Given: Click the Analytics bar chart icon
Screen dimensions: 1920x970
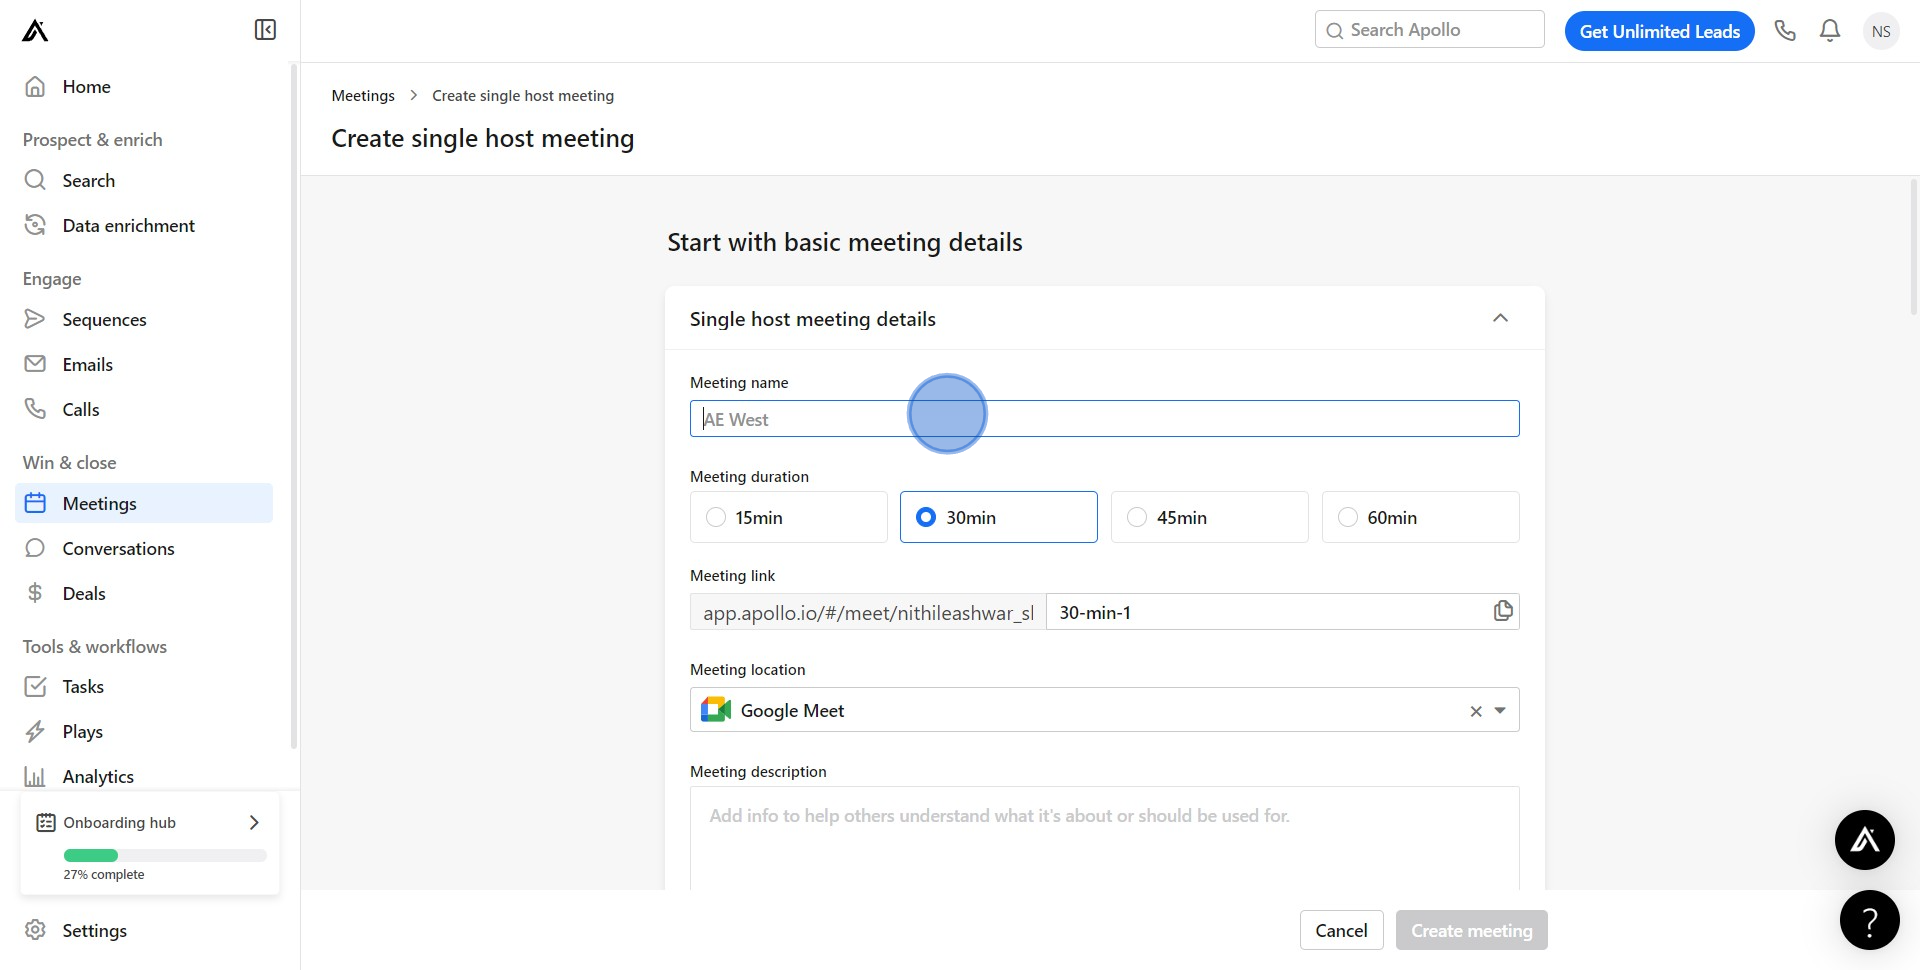Looking at the screenshot, I should (35, 776).
